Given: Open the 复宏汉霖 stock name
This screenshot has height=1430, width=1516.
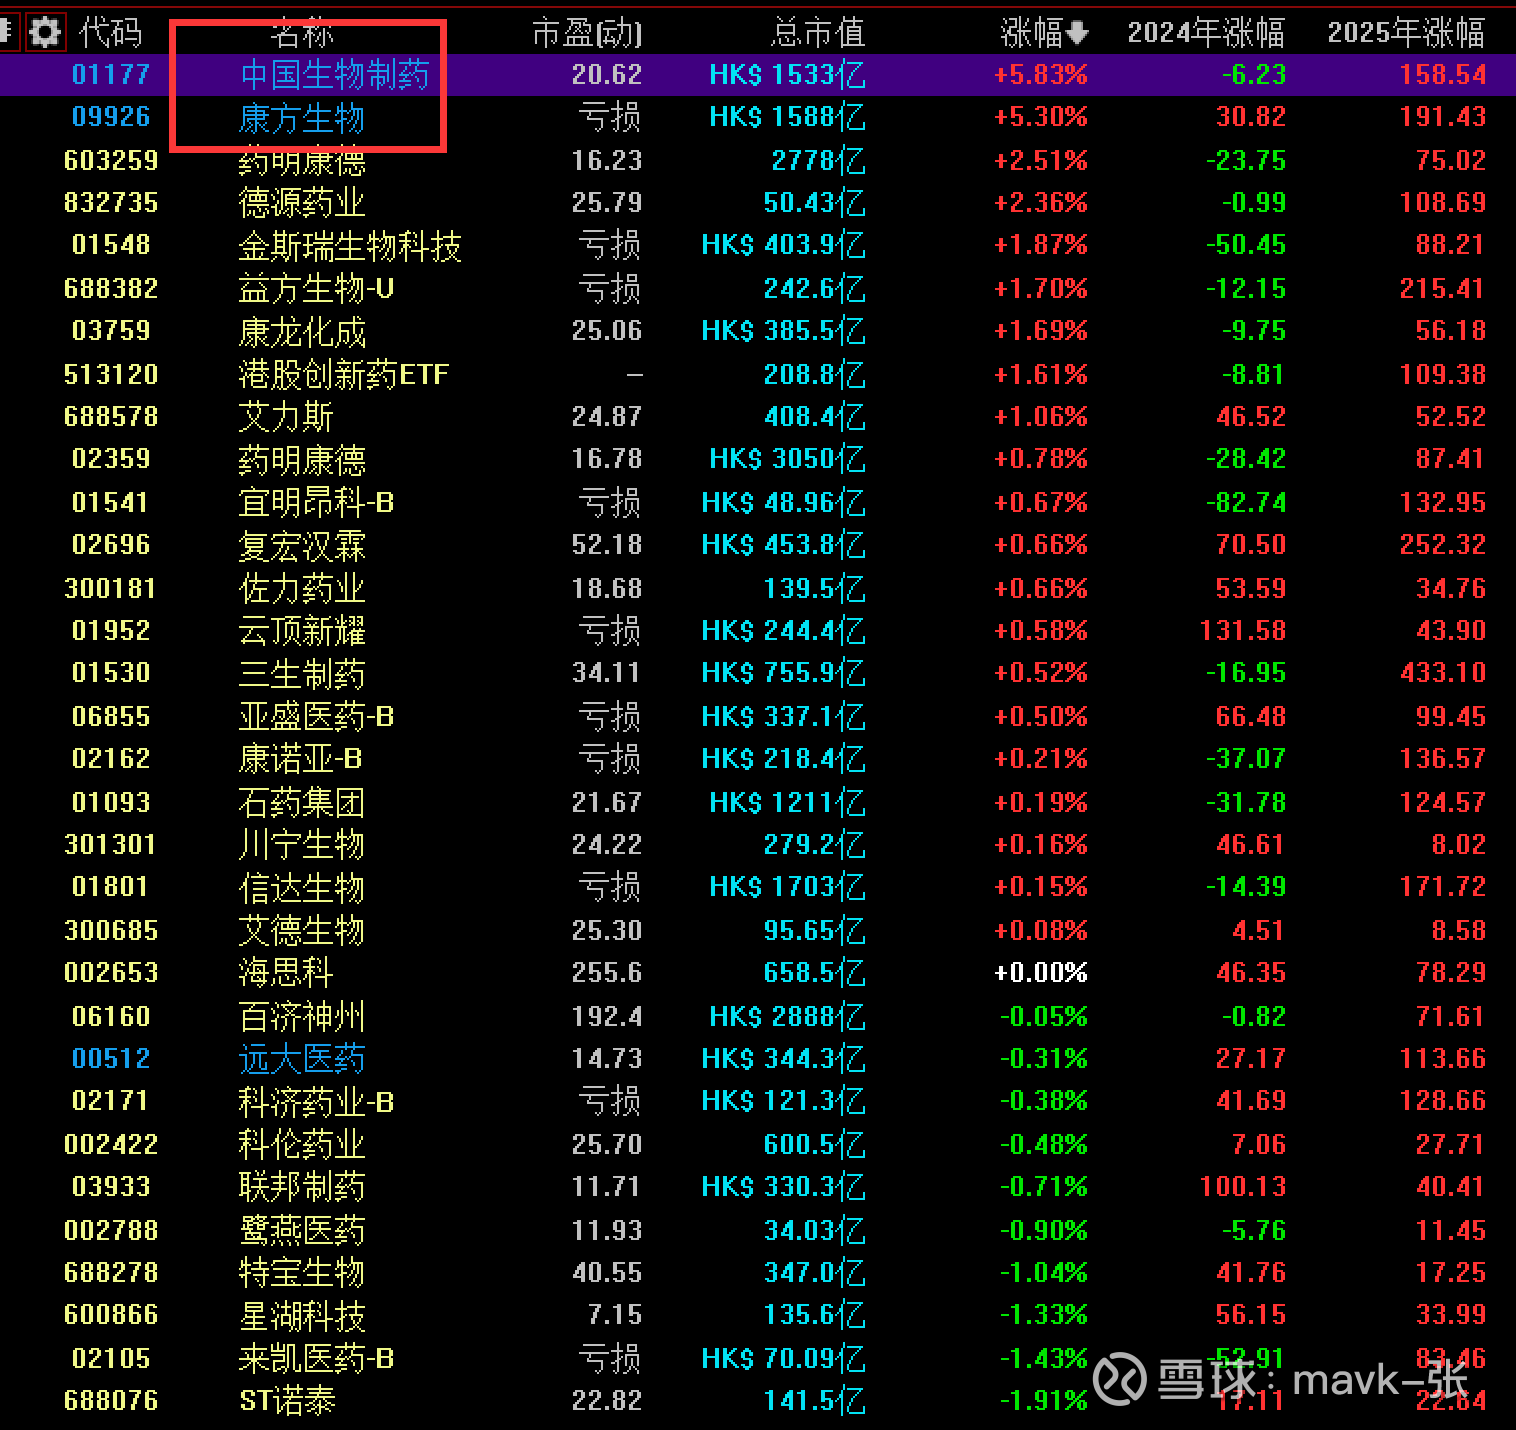Looking at the screenshot, I should (302, 546).
